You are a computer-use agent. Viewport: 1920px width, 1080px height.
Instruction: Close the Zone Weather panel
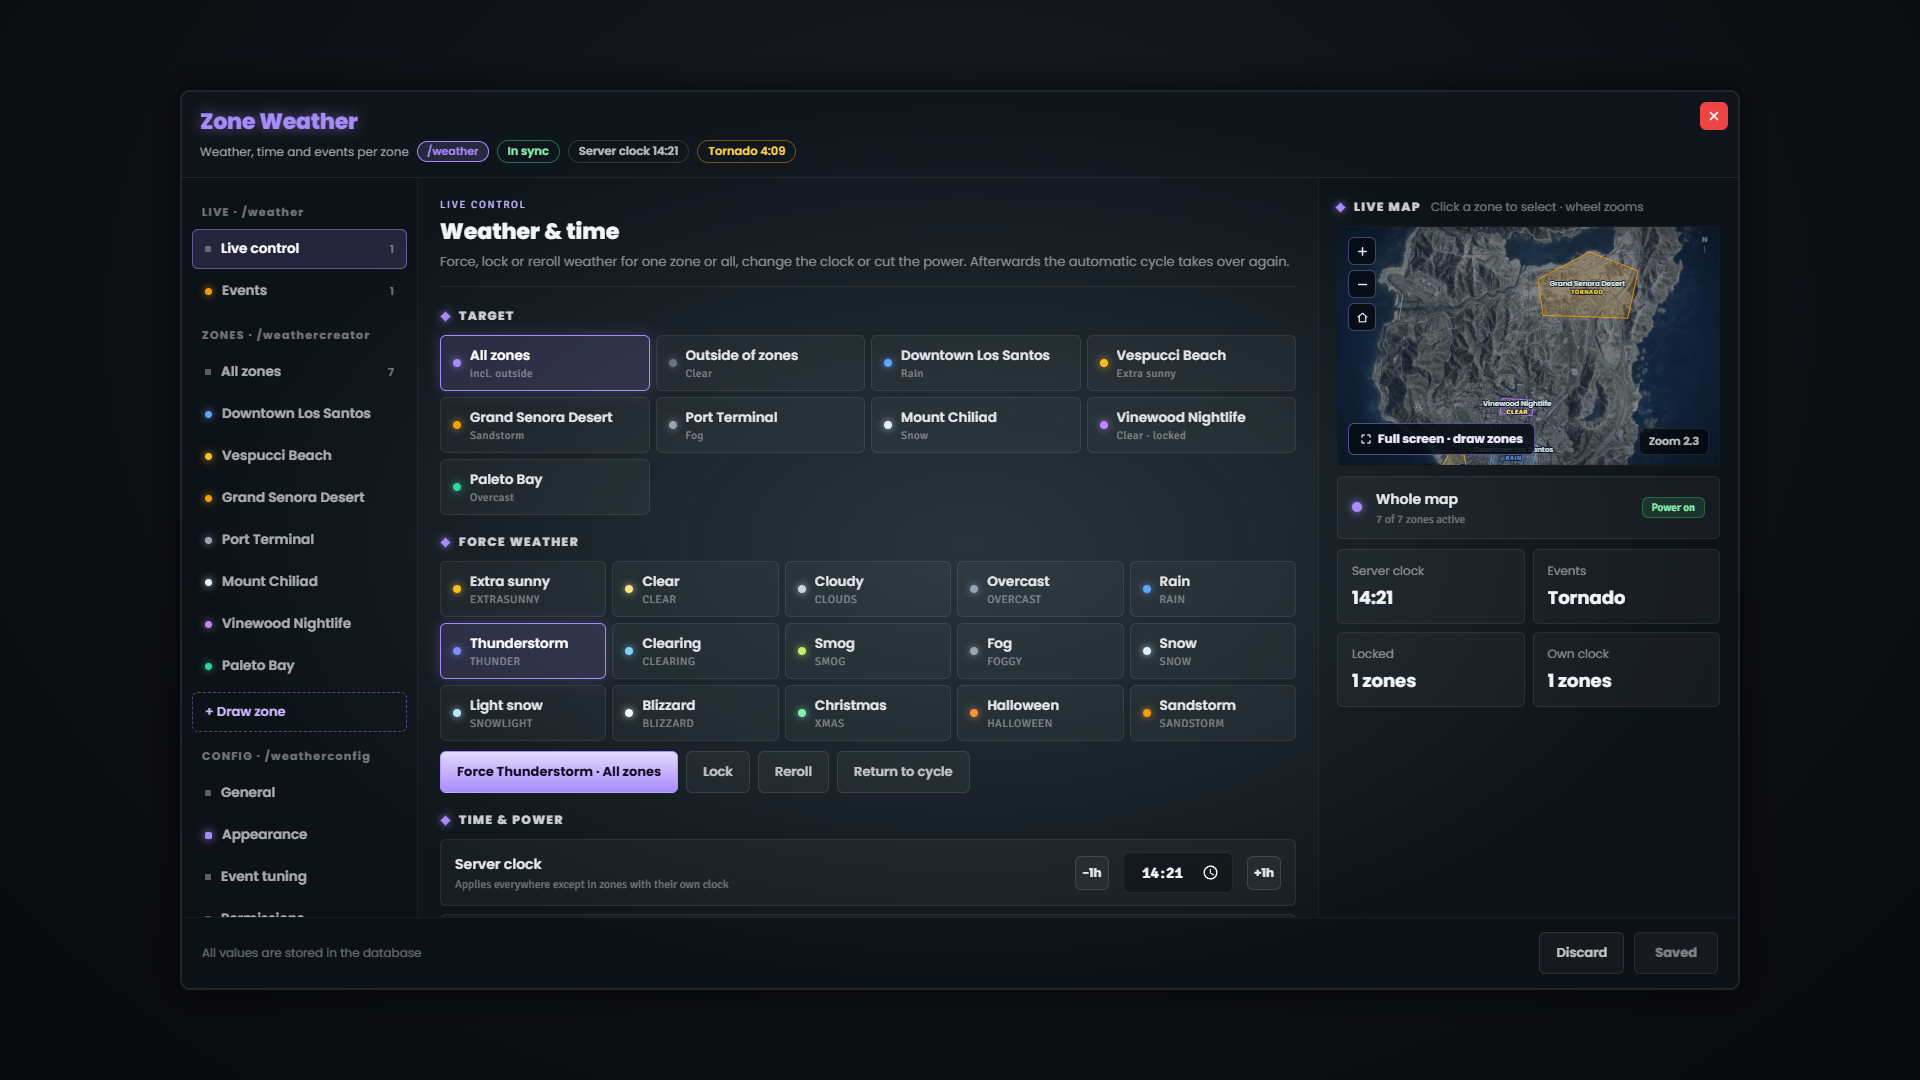(x=1713, y=116)
